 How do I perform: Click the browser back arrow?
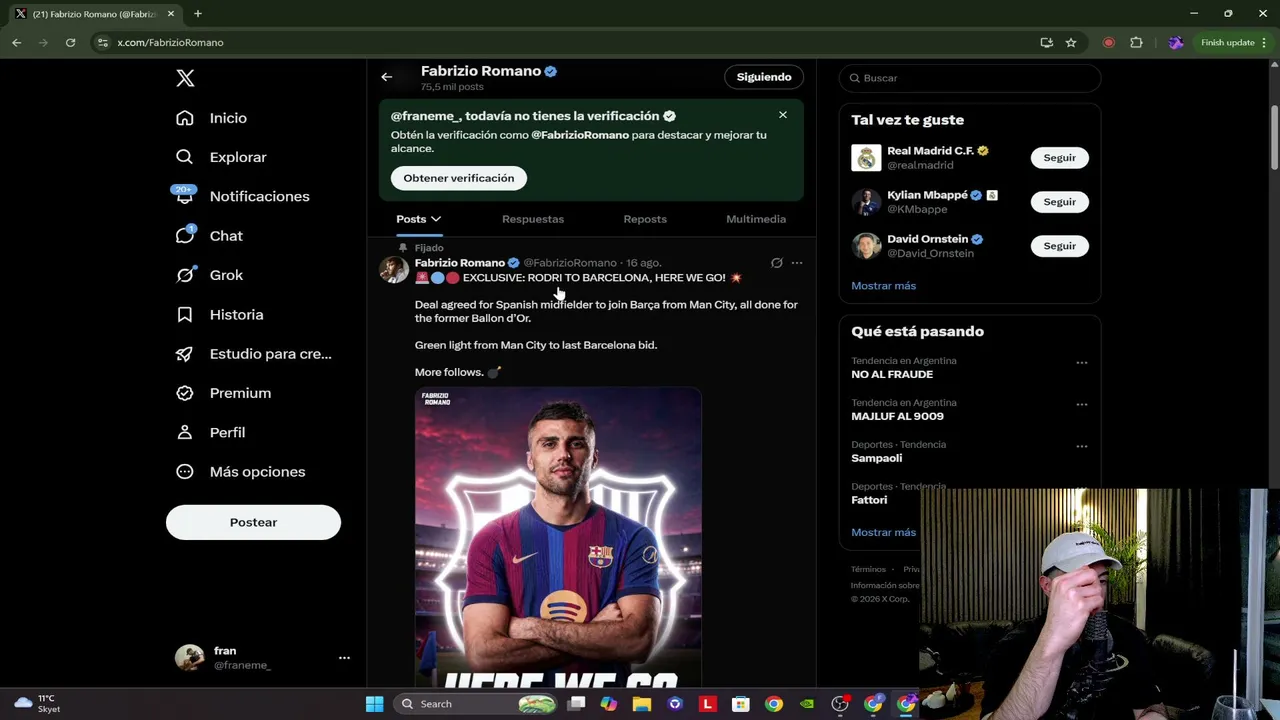[16, 43]
